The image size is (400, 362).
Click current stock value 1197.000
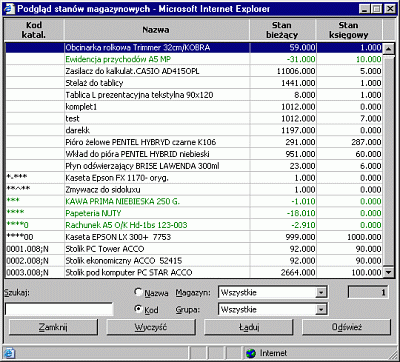(x=298, y=130)
